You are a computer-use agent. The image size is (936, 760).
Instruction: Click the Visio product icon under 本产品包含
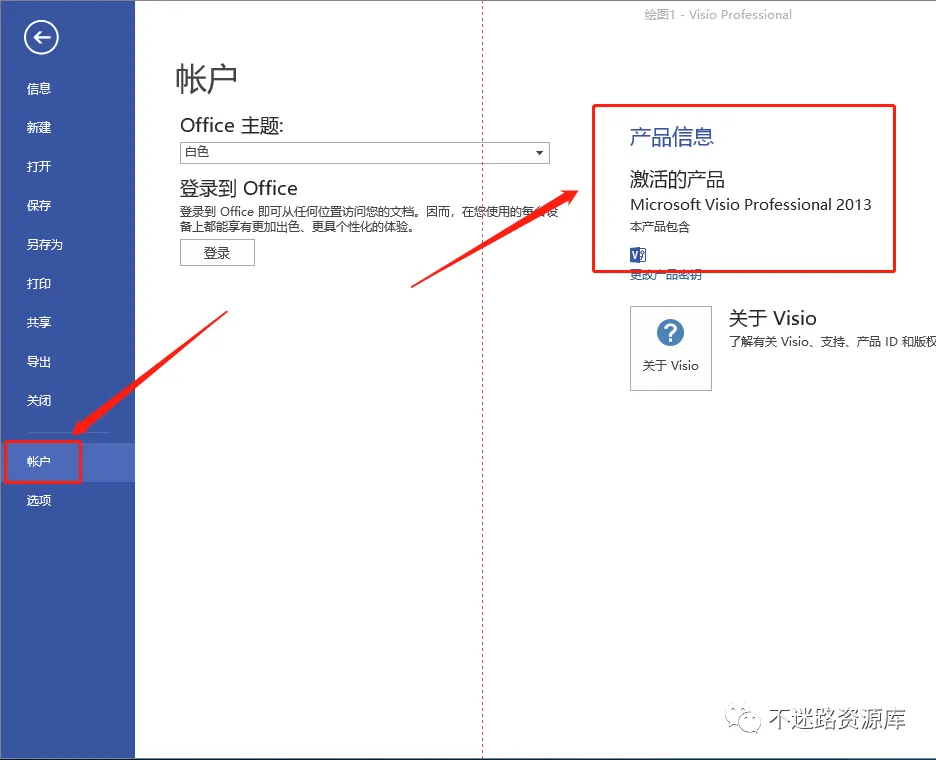click(x=638, y=255)
